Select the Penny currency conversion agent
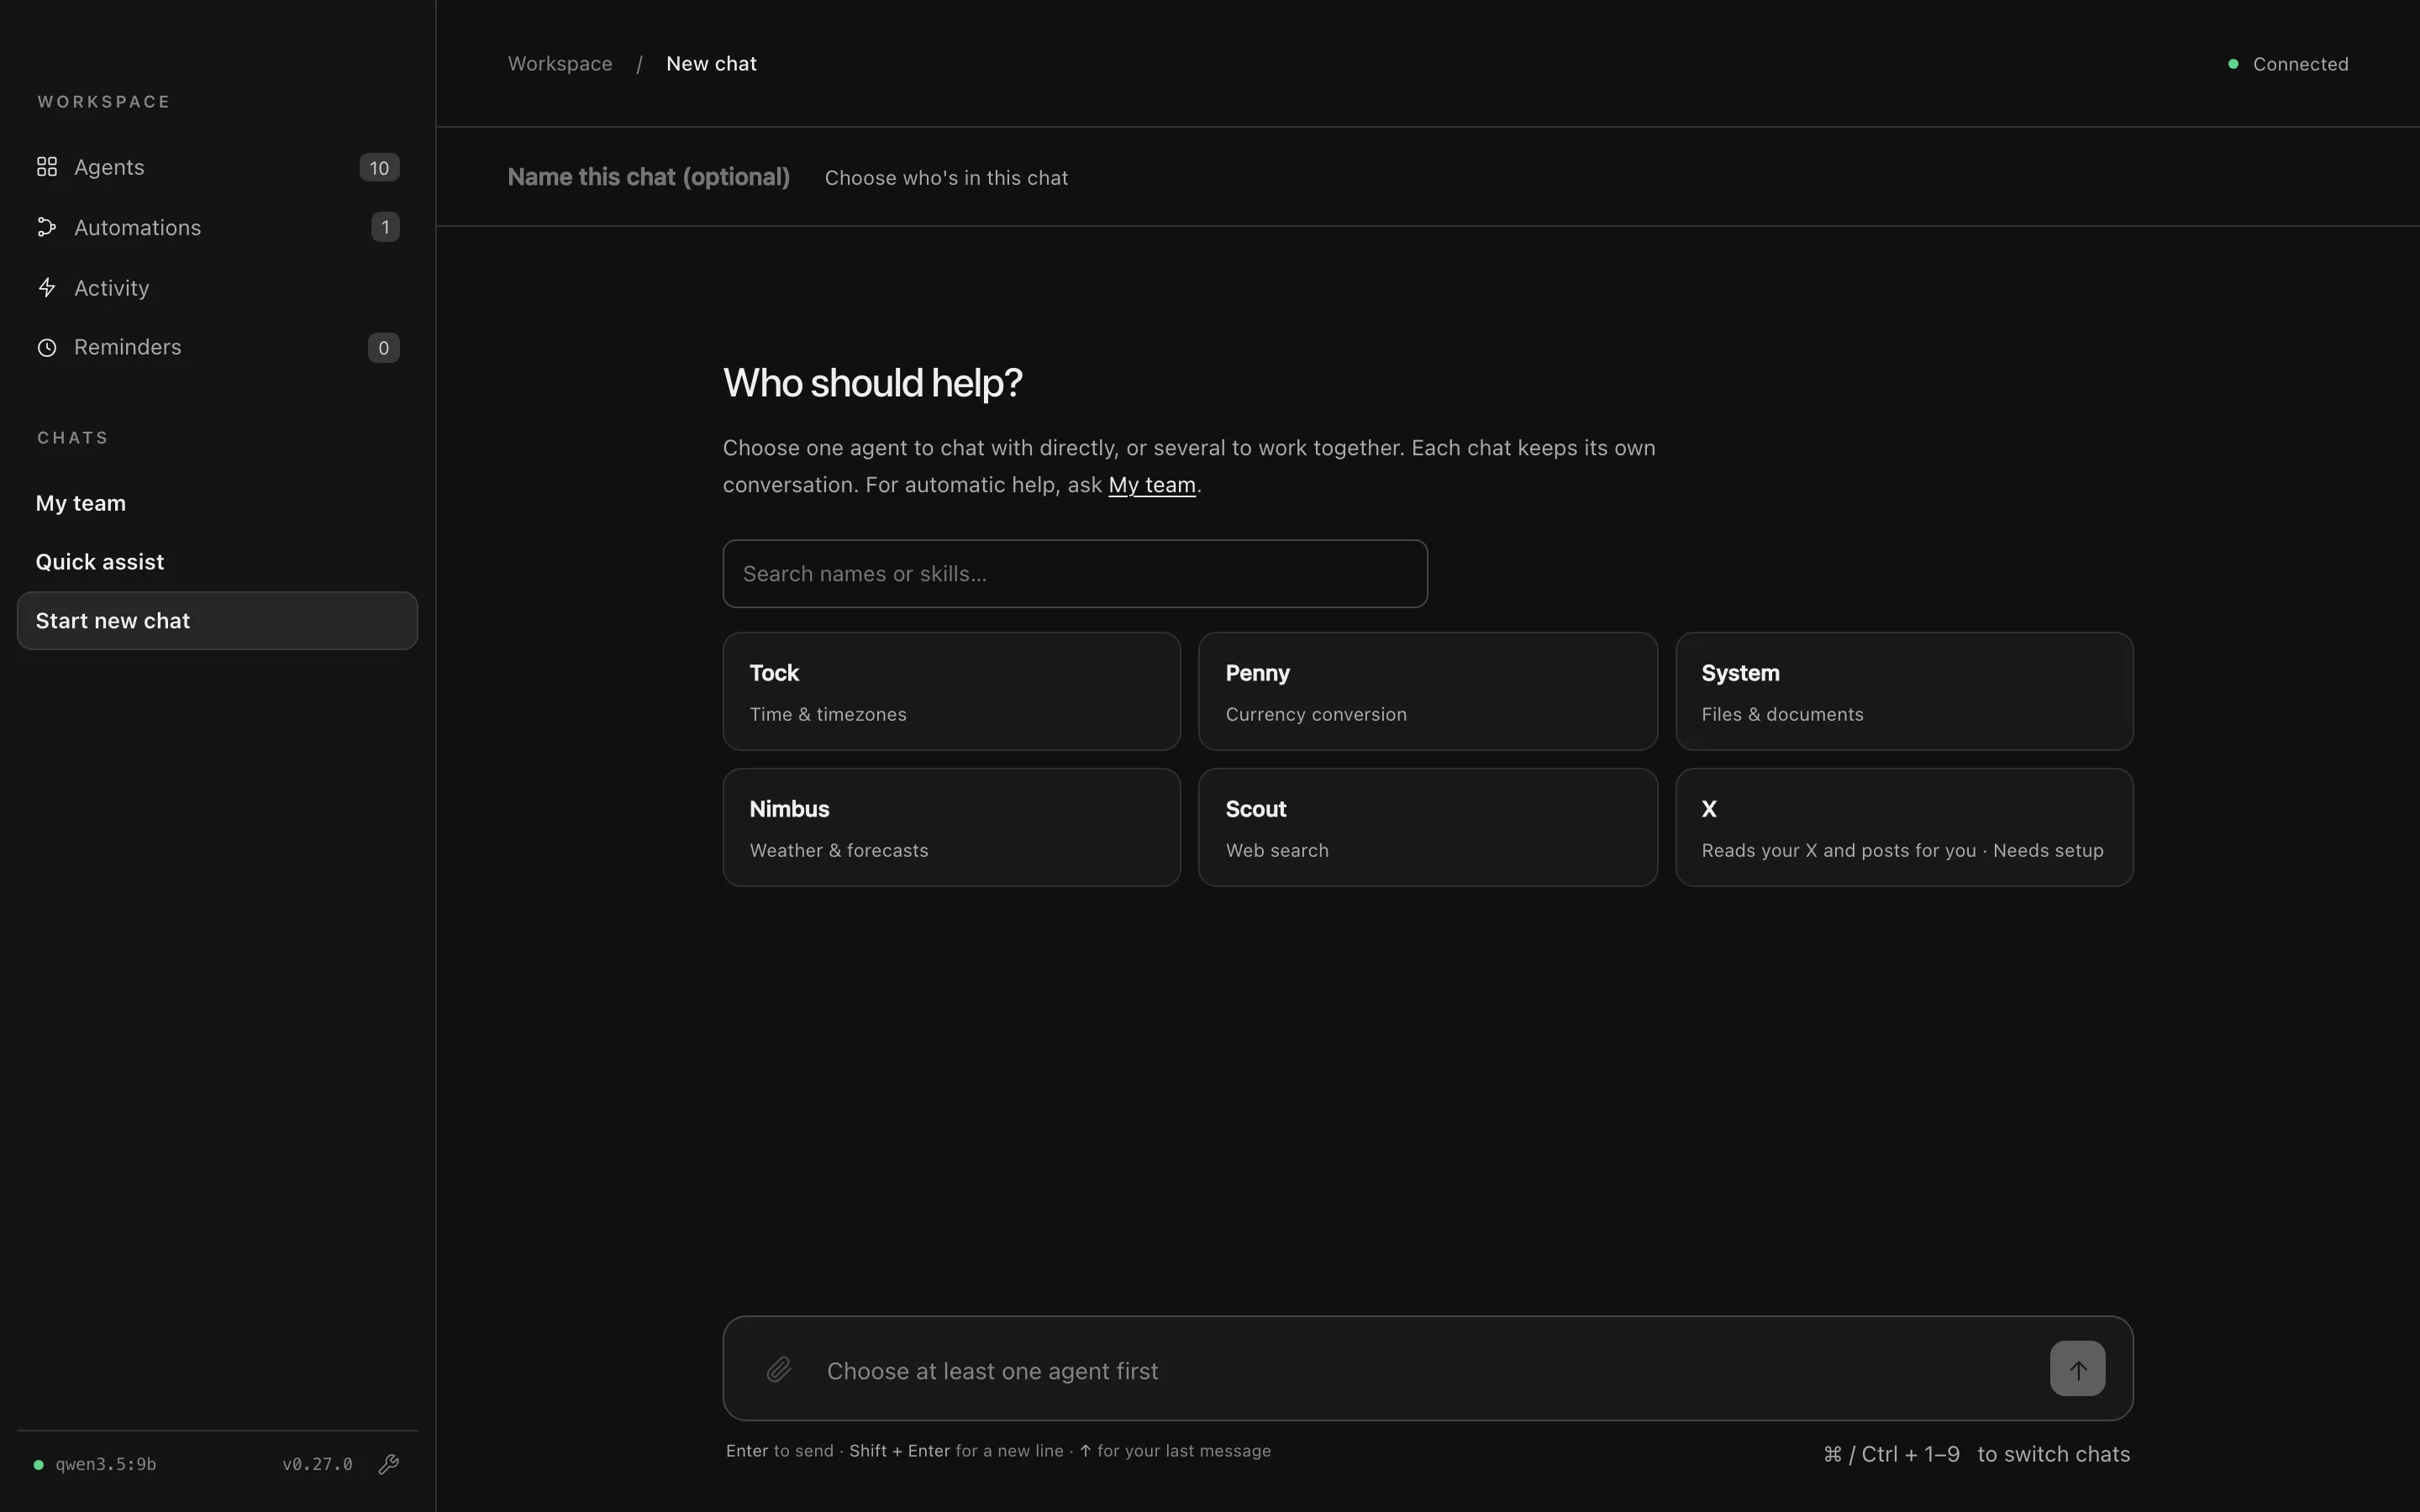 pos(1428,691)
